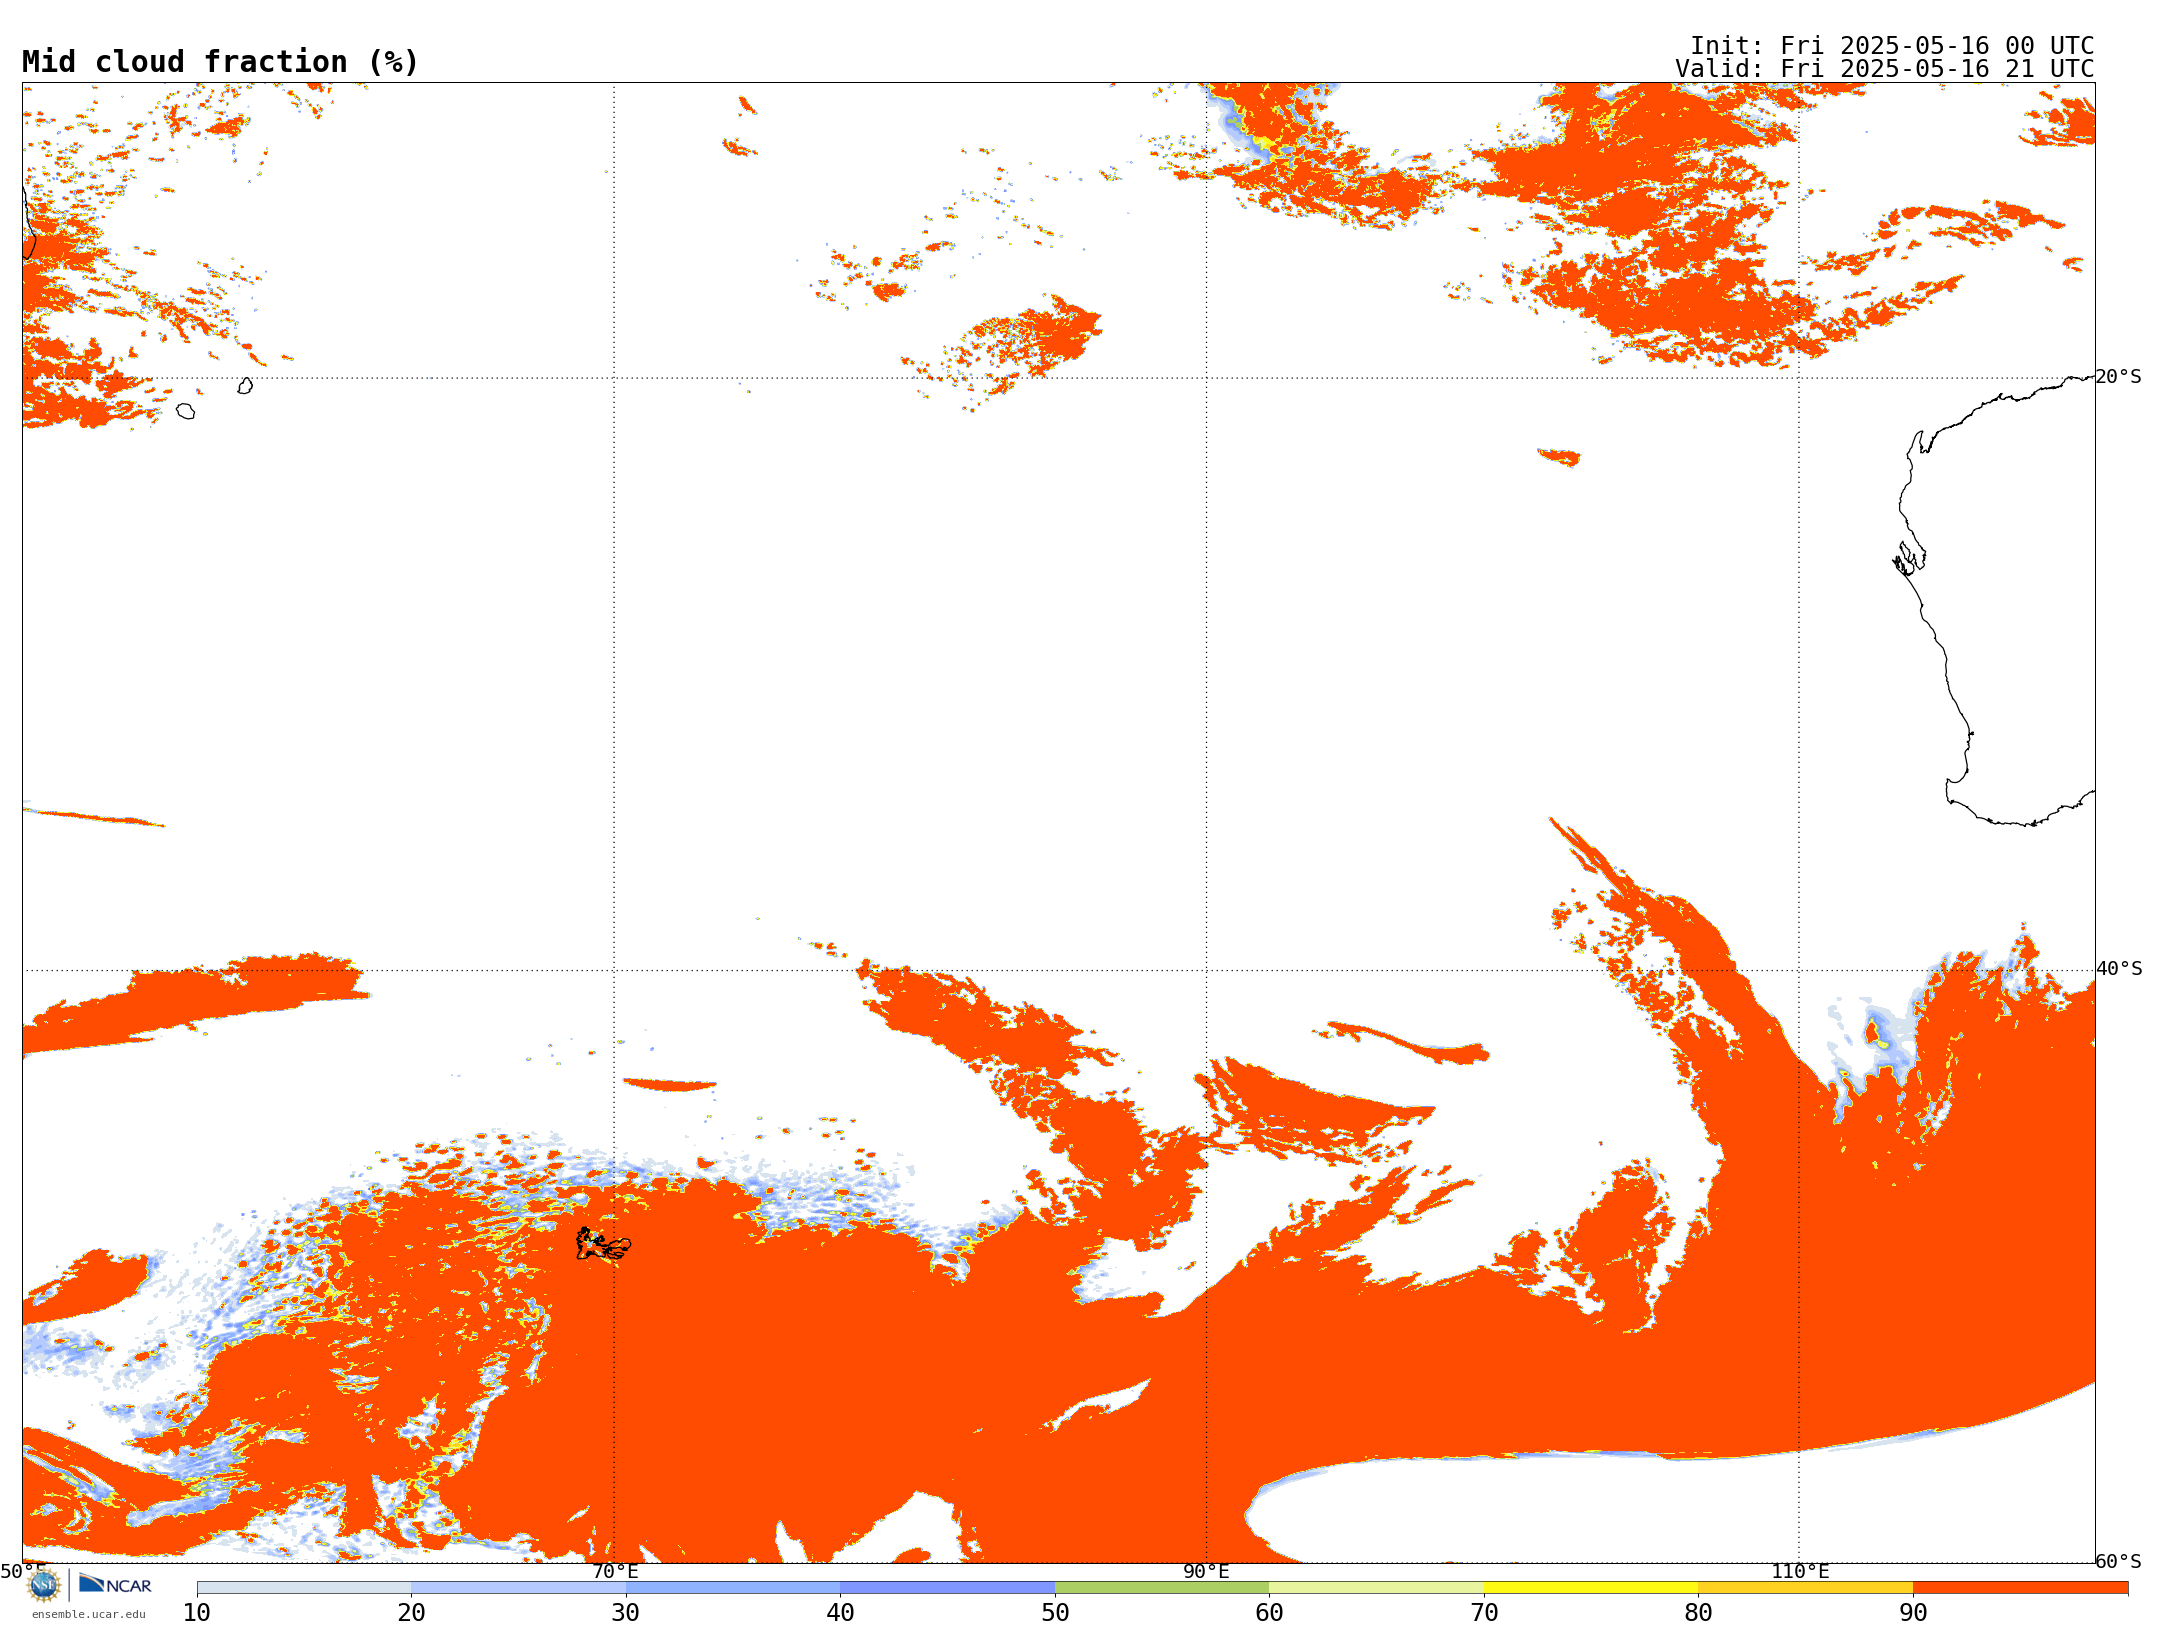Open the ensemble.ucar.edu link text
Viewport: 2160px width, 1626px height.
[x=89, y=1614]
